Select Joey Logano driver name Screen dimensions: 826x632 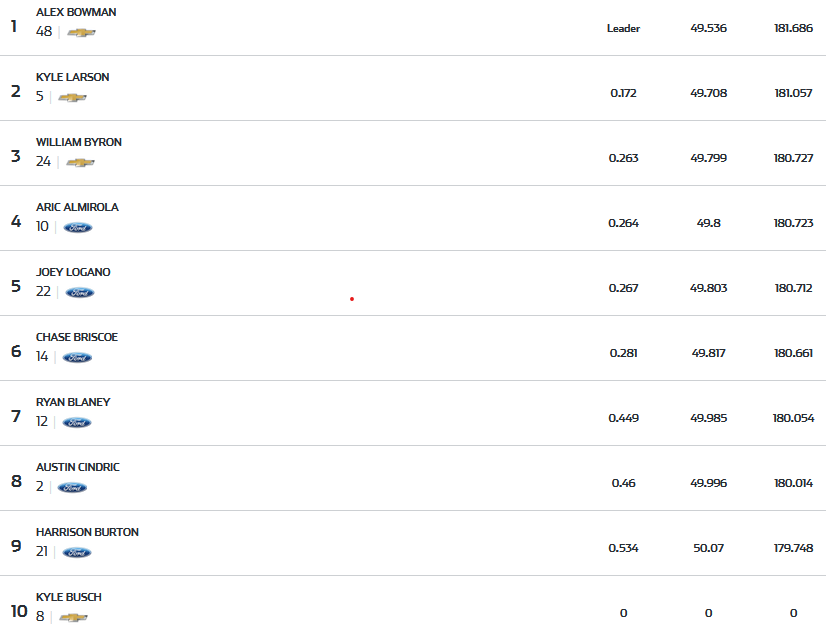pyautogui.click(x=73, y=272)
